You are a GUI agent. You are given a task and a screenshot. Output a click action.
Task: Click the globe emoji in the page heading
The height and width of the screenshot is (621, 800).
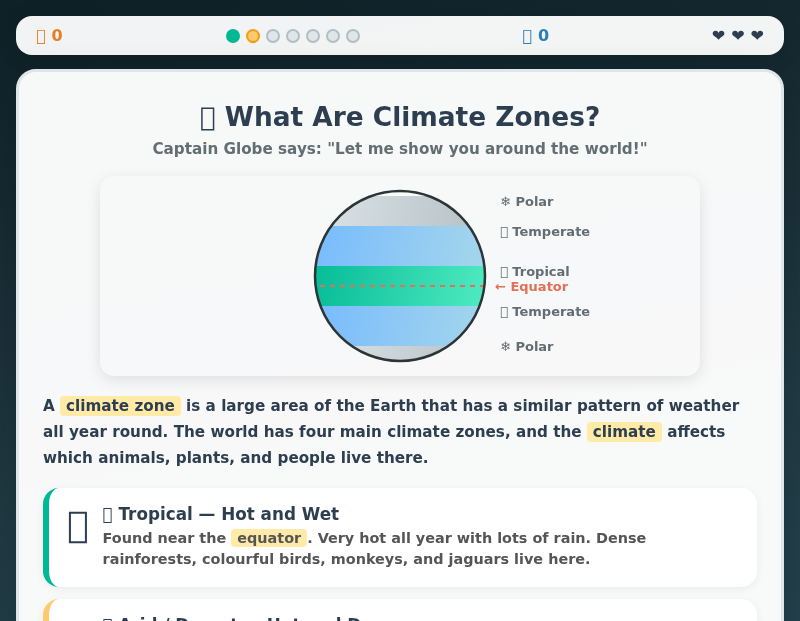tap(207, 116)
